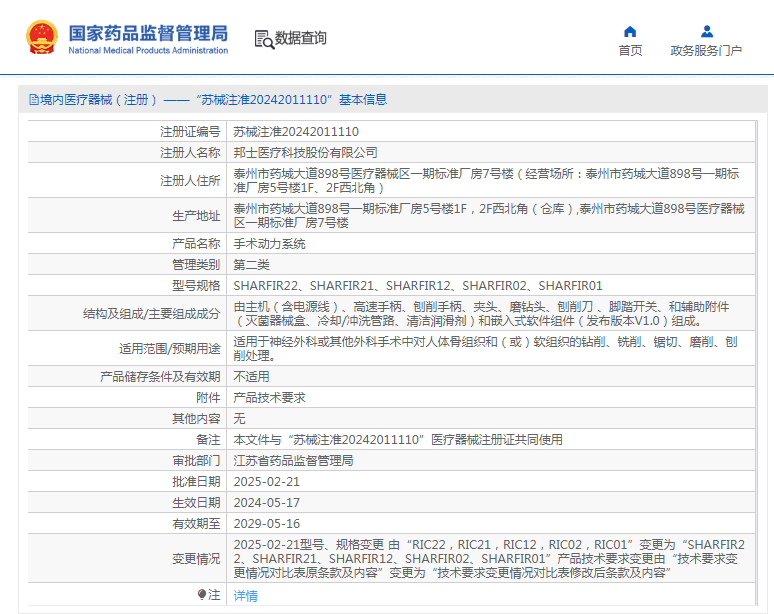Select registration number 苏械注准20242011110 value
Image resolution: width=774 pixels, height=614 pixels.
click(296, 132)
